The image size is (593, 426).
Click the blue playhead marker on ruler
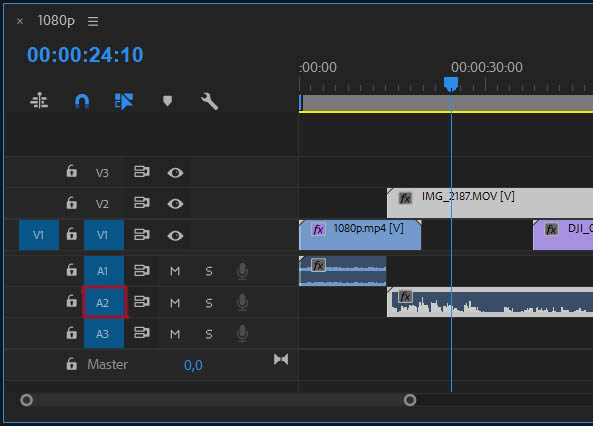[451, 84]
